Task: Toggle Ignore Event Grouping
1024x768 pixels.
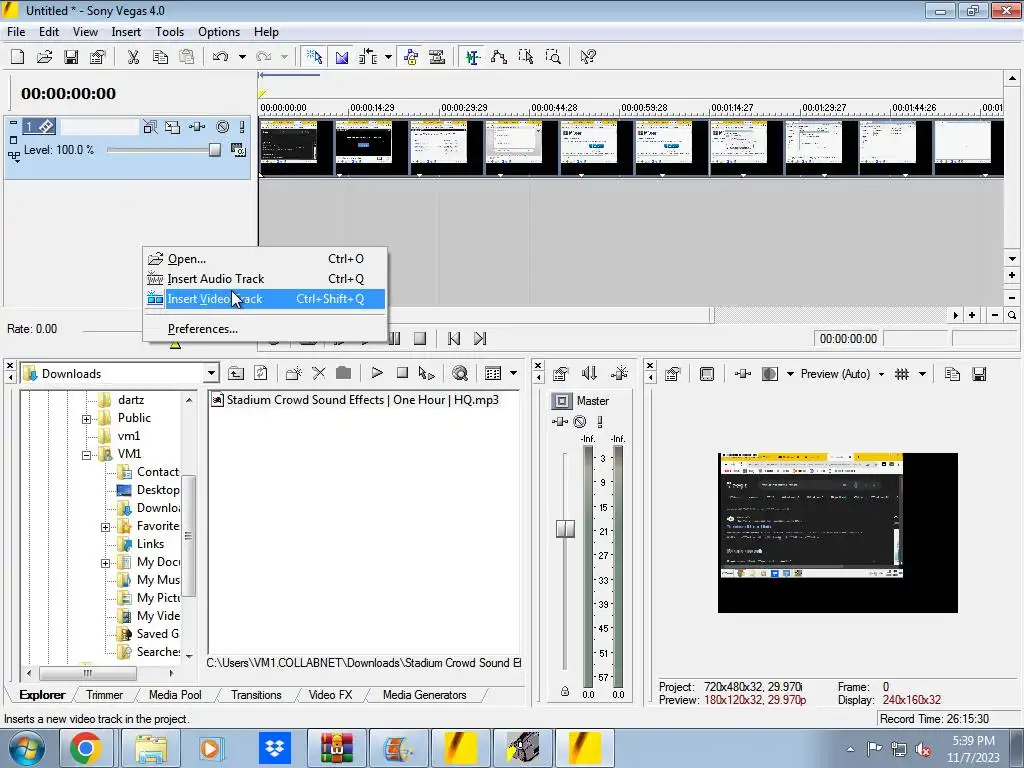Action: click(437, 57)
